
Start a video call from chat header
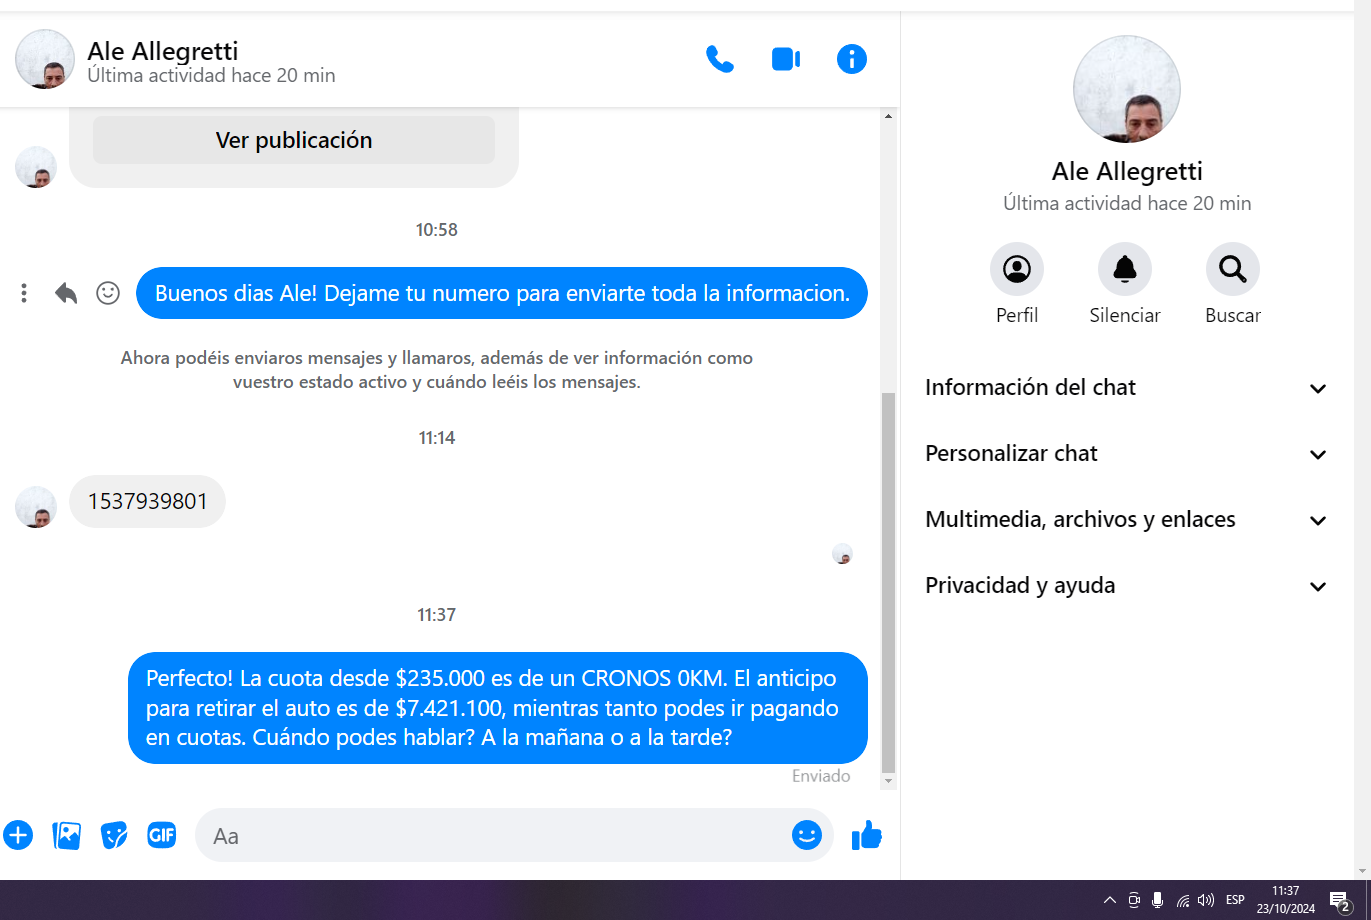point(786,59)
